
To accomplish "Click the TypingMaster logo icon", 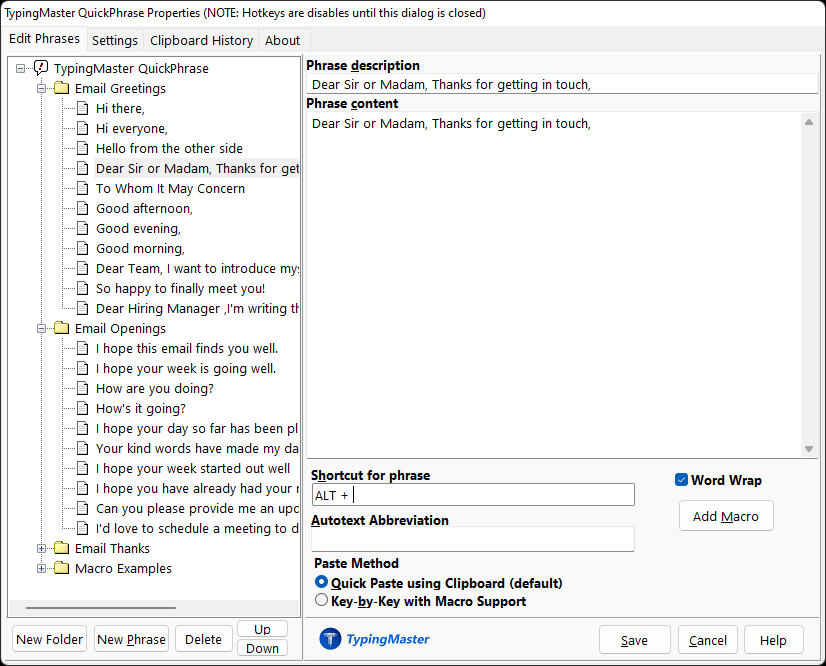I will click(330, 639).
